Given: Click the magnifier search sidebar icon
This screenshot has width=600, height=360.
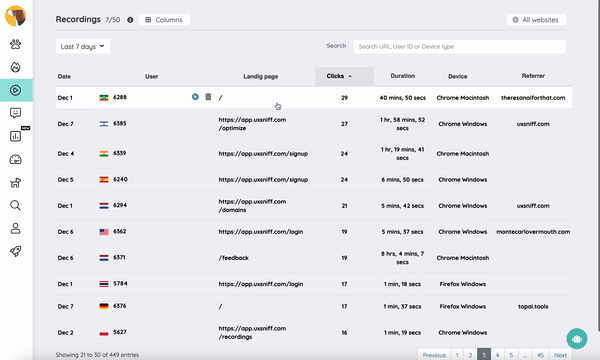Looking at the screenshot, I should pos(15,205).
